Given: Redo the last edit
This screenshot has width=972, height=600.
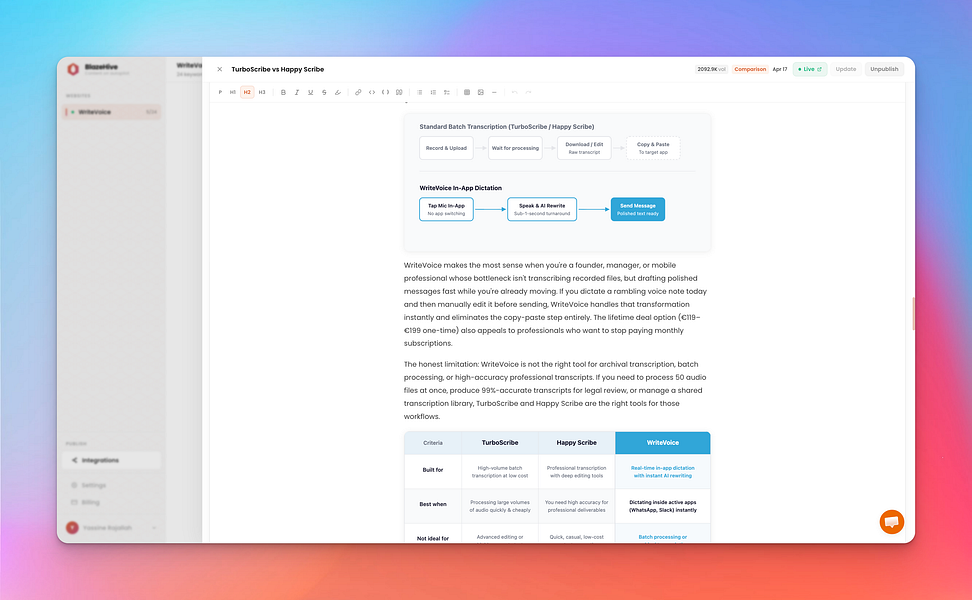Looking at the screenshot, I should point(528,92).
